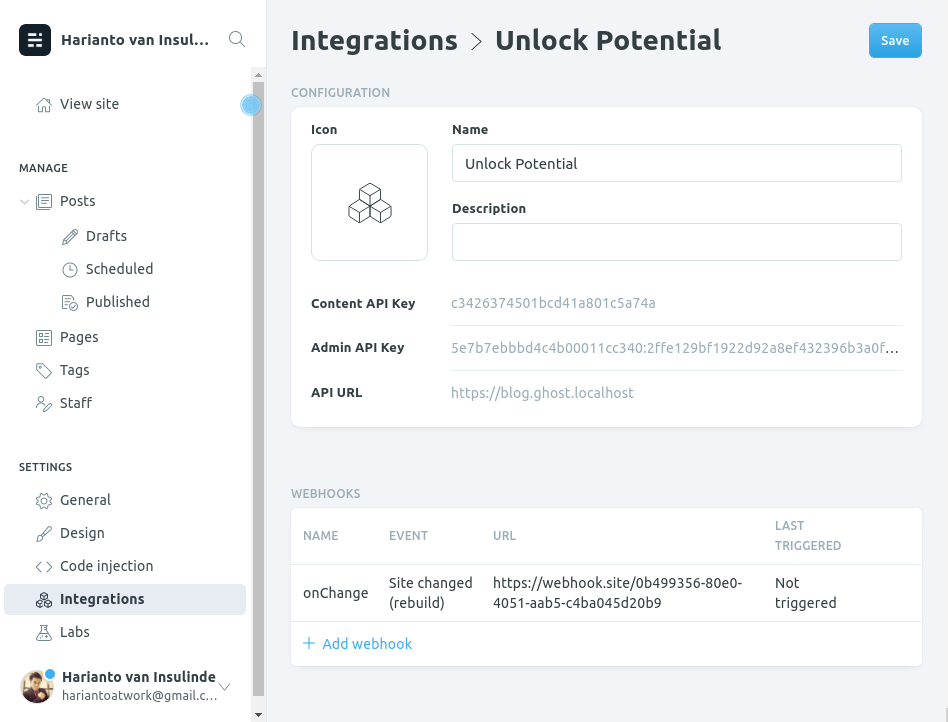Click the Ghost site logo icon

coord(35,40)
